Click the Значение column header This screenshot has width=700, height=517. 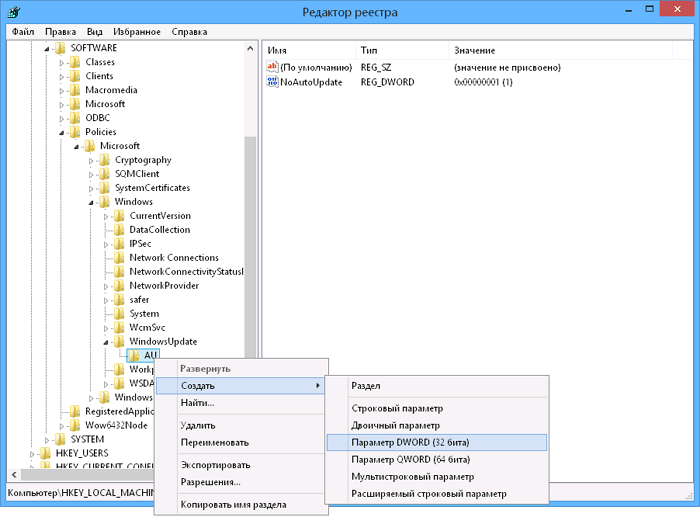point(473,49)
